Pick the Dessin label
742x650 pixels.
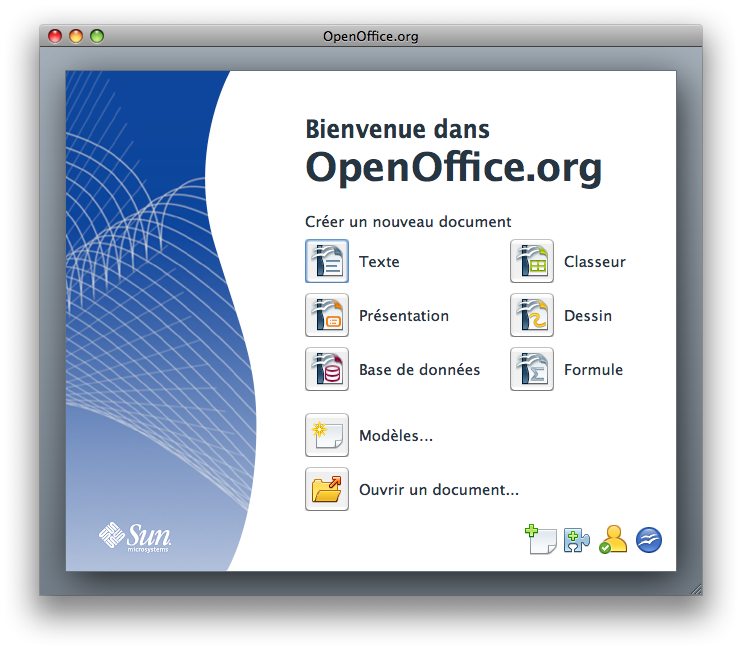[x=588, y=316]
